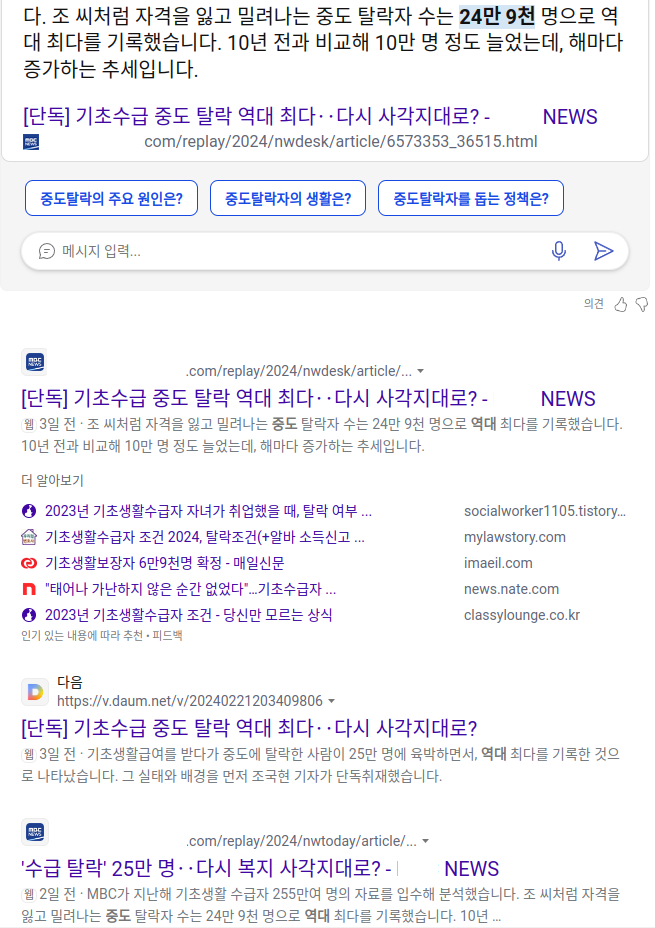Viewport: 655px width, 928px height.
Task: Click red favicon next to 매일신문 link
Action: [29, 563]
